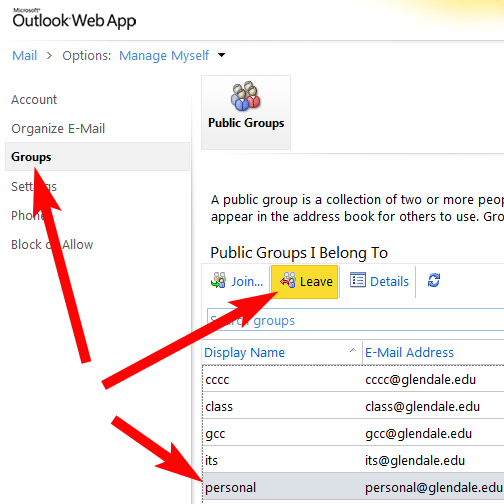Select the class group row
This screenshot has width=504, height=504.
pyautogui.click(x=353, y=406)
